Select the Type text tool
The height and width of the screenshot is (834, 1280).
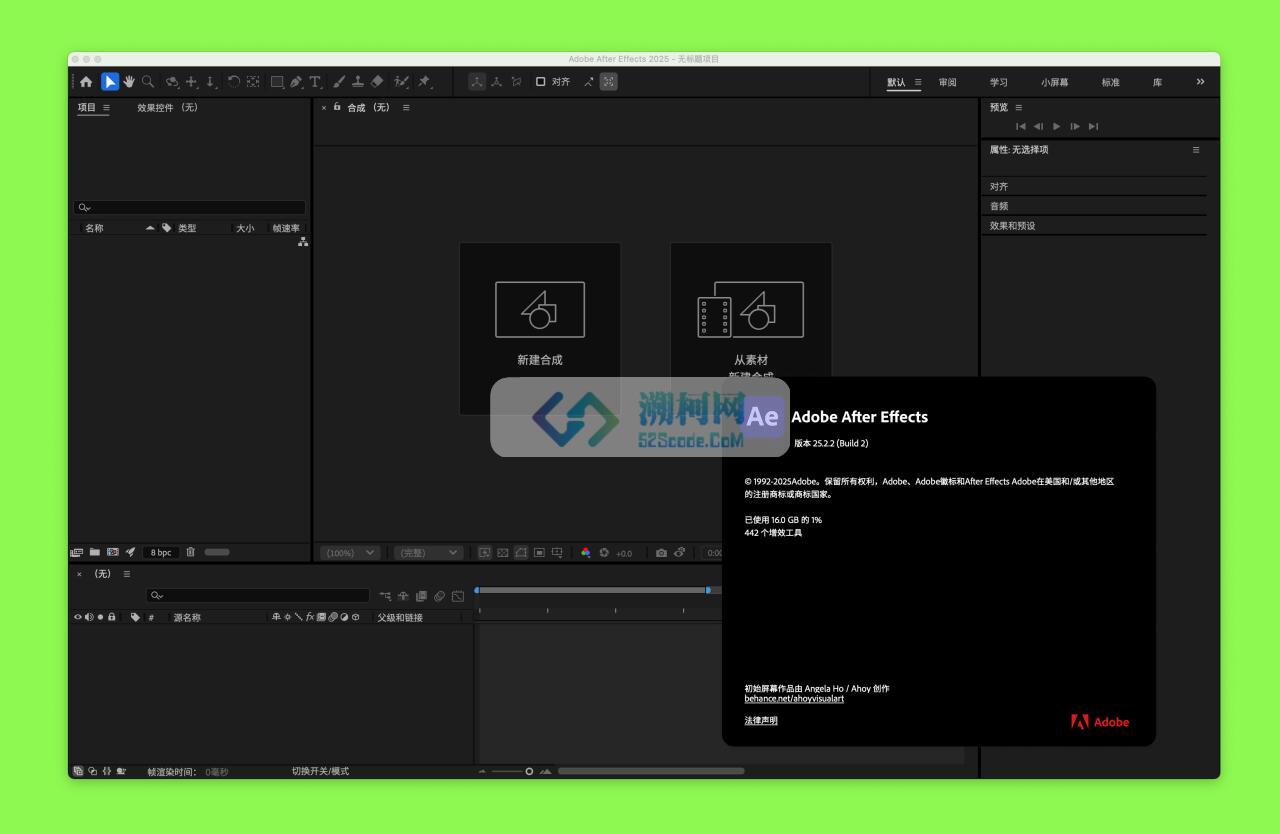tap(315, 82)
